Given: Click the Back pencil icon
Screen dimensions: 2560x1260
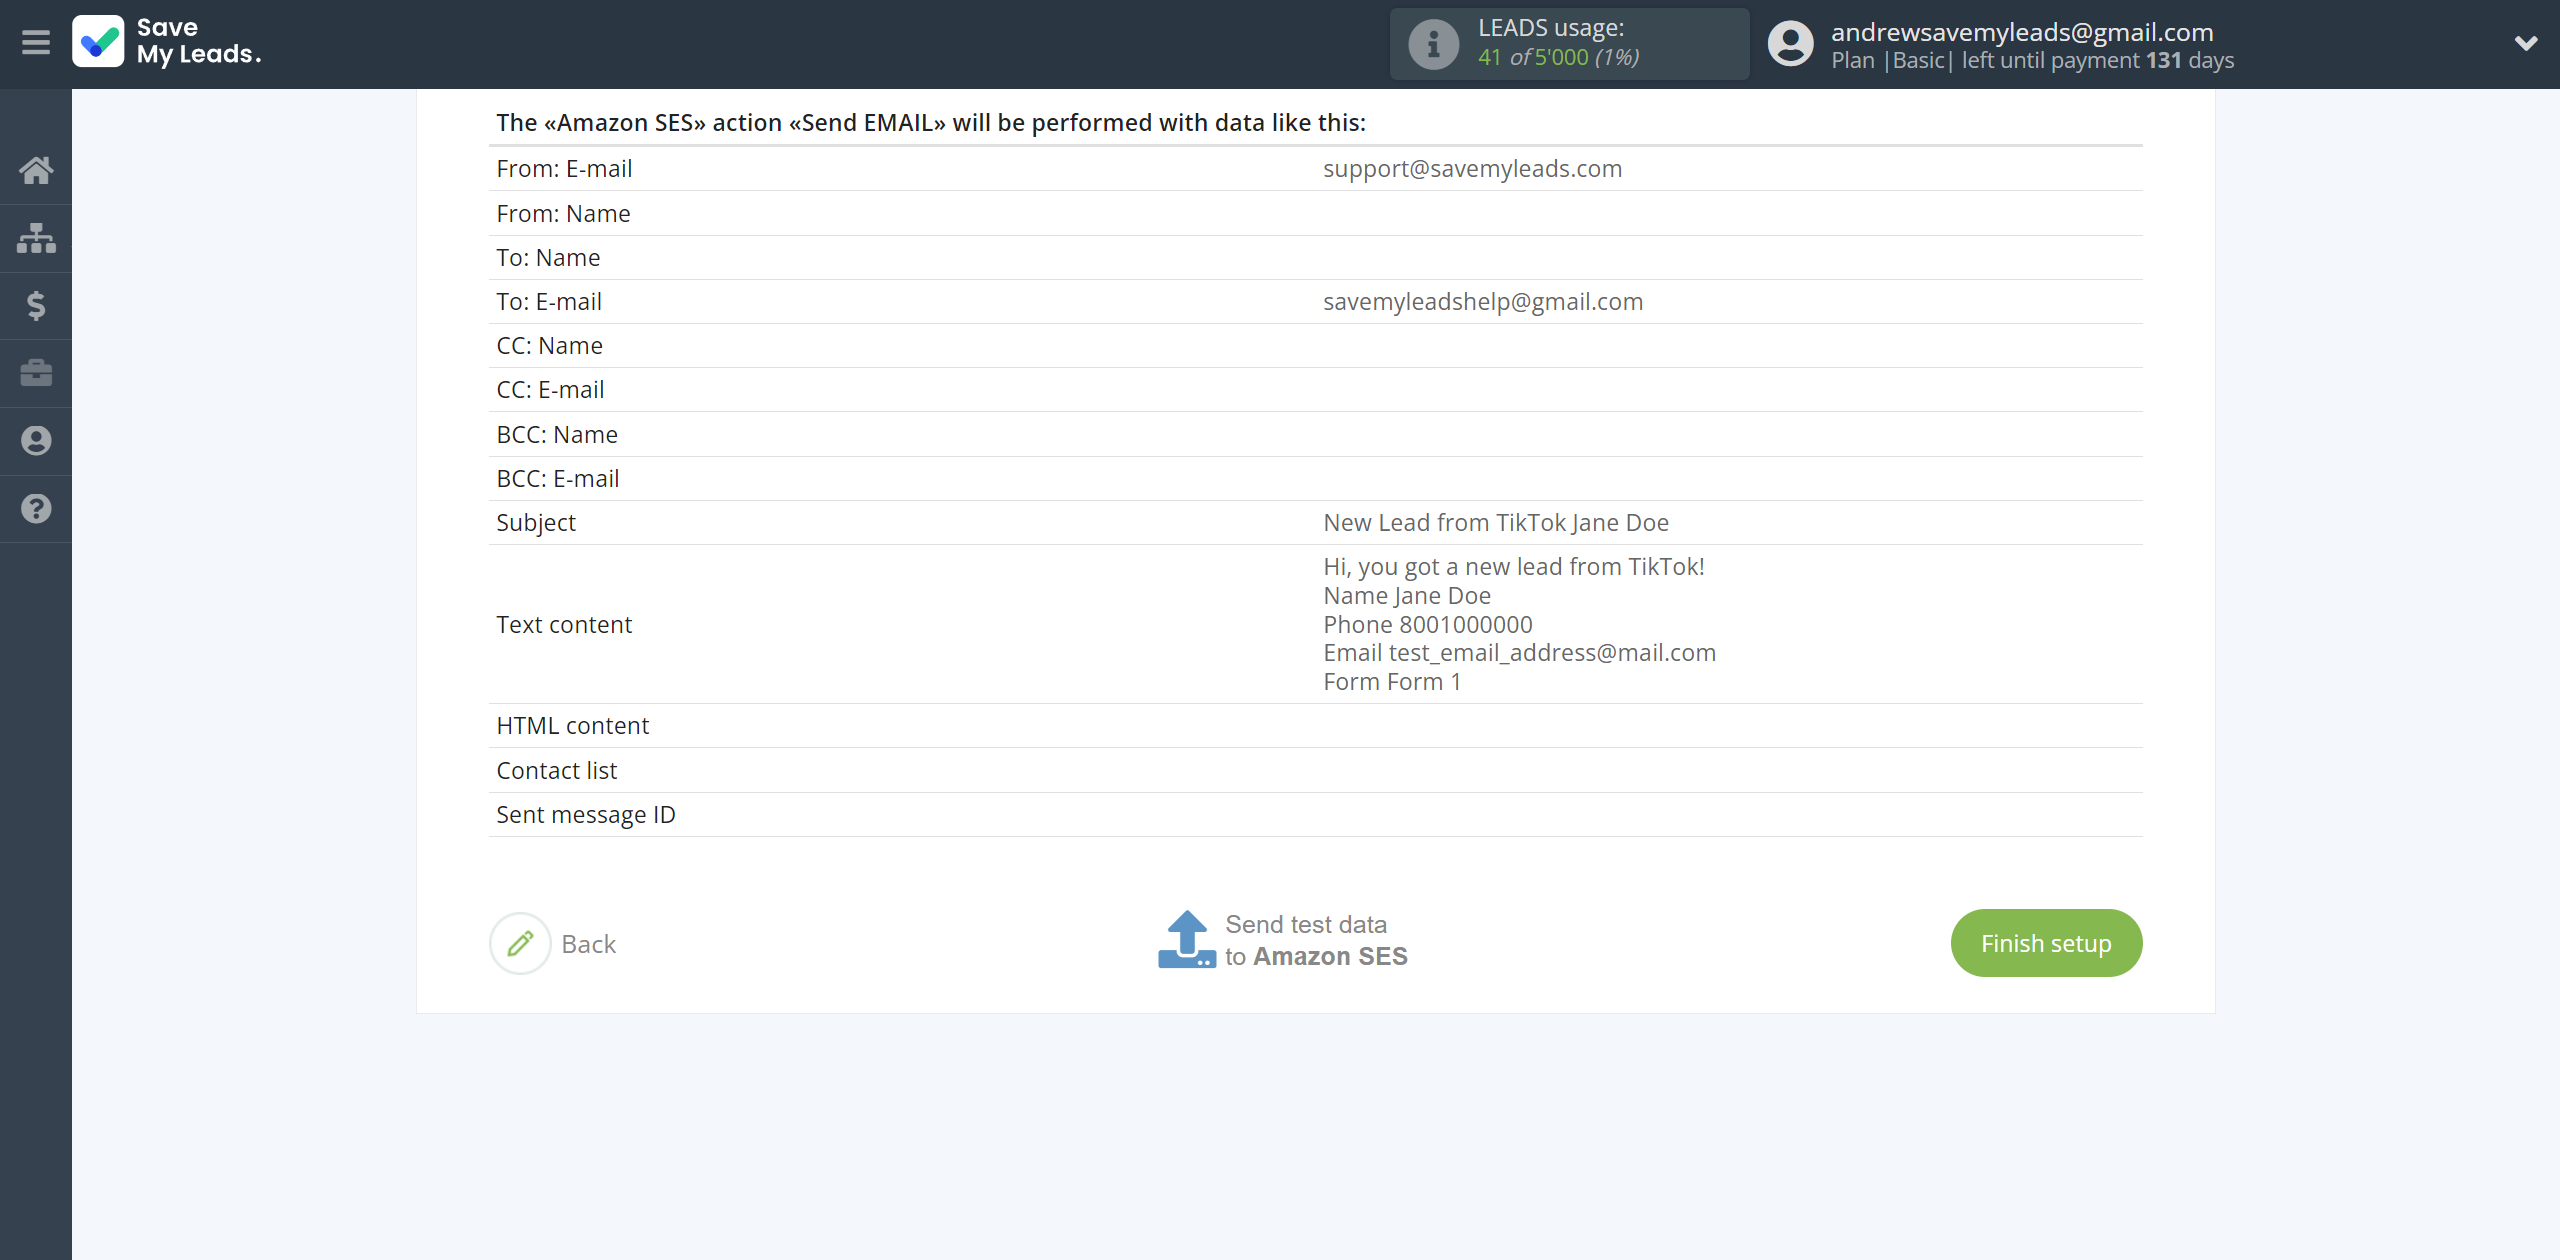Looking at the screenshot, I should pyautogui.click(x=520, y=943).
